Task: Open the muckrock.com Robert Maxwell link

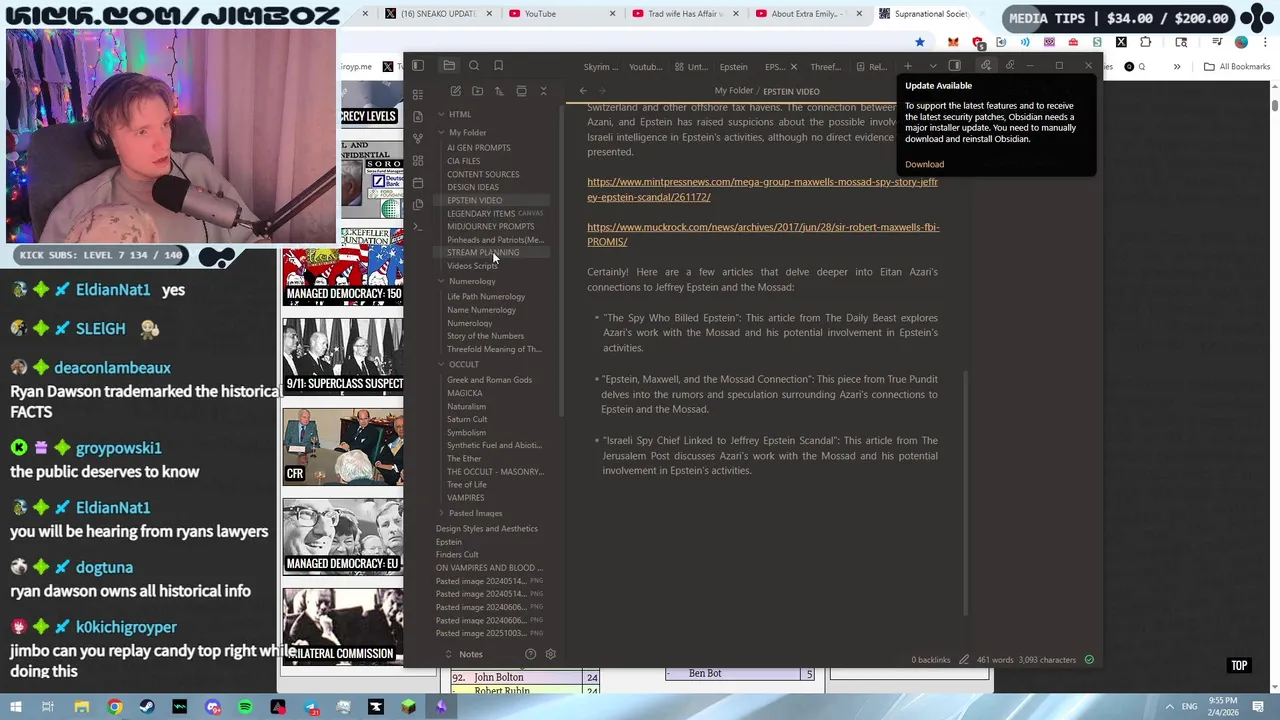Action: [763, 234]
